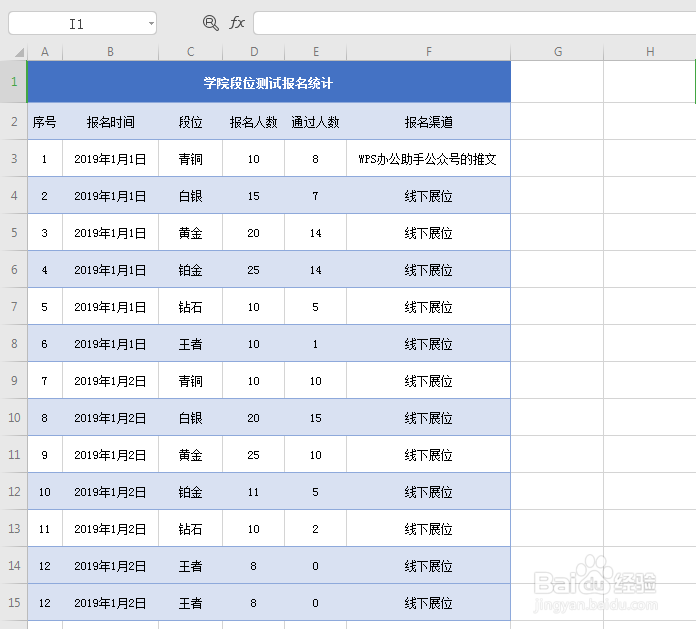The height and width of the screenshot is (629, 696).
Task: Select 报名人数 value 11 in row 12
Action: coord(253,491)
